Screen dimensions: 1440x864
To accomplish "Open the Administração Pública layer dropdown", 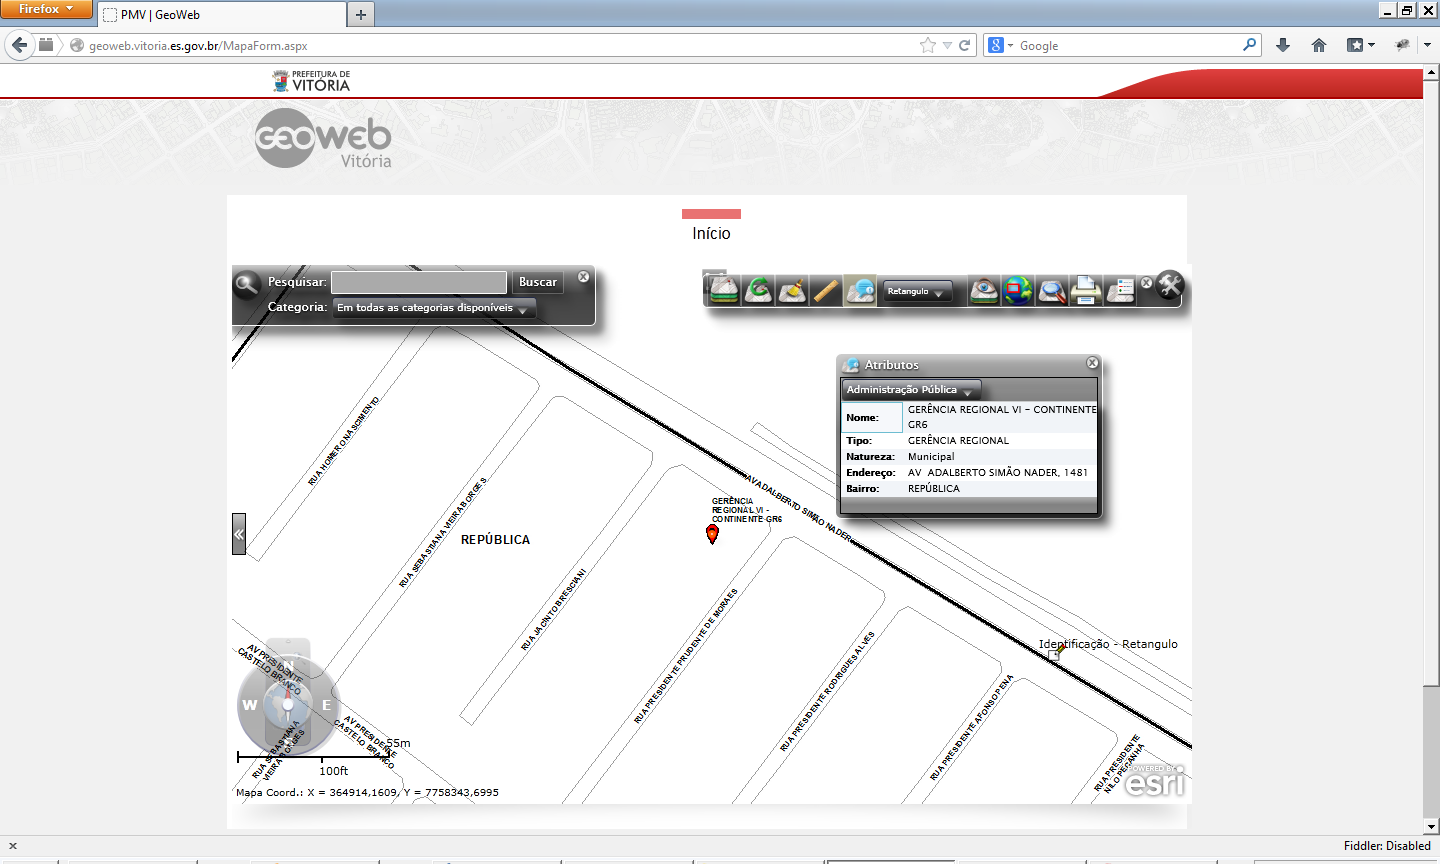I will pos(911,390).
